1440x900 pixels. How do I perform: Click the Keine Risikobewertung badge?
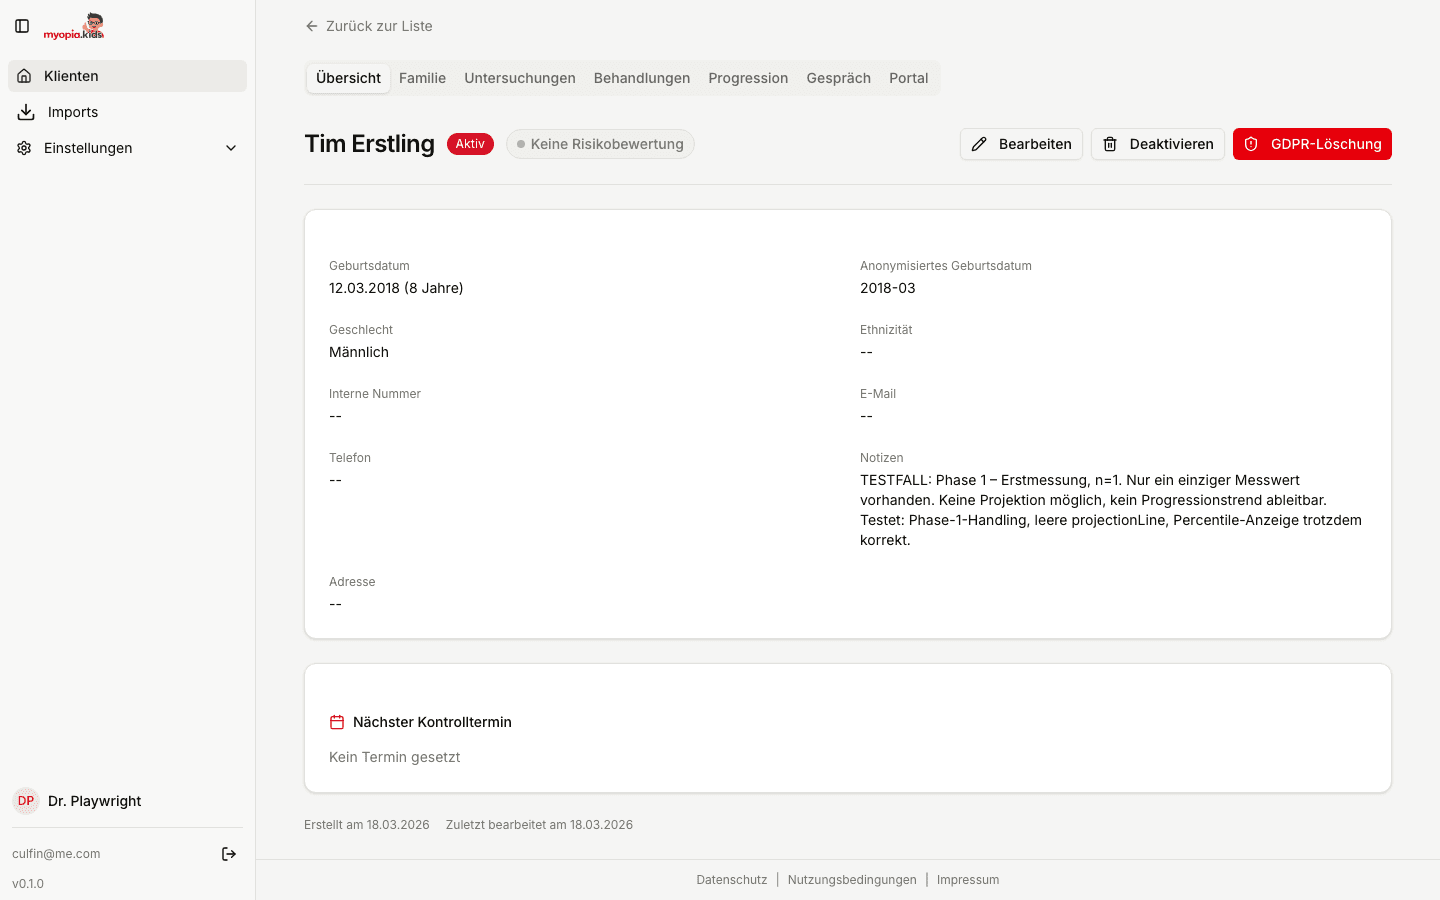[x=600, y=144]
